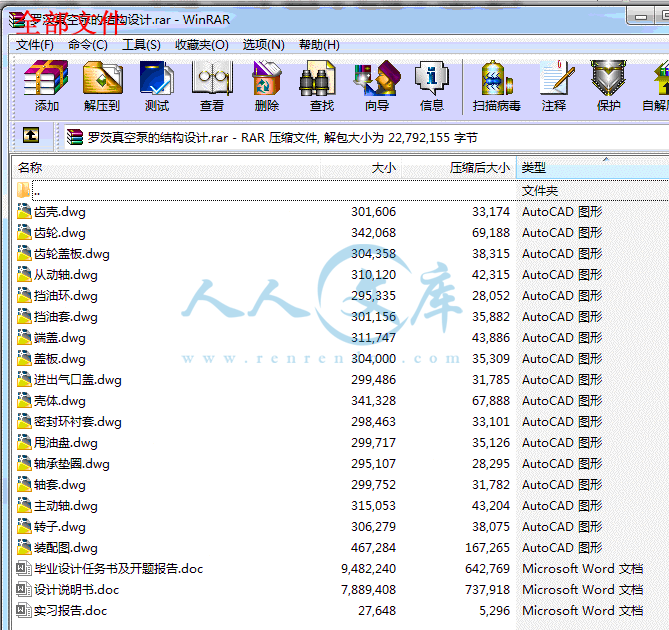Screen dimensions: 669x630
Task: Click the up-one-level arrow button
Action: [31, 136]
